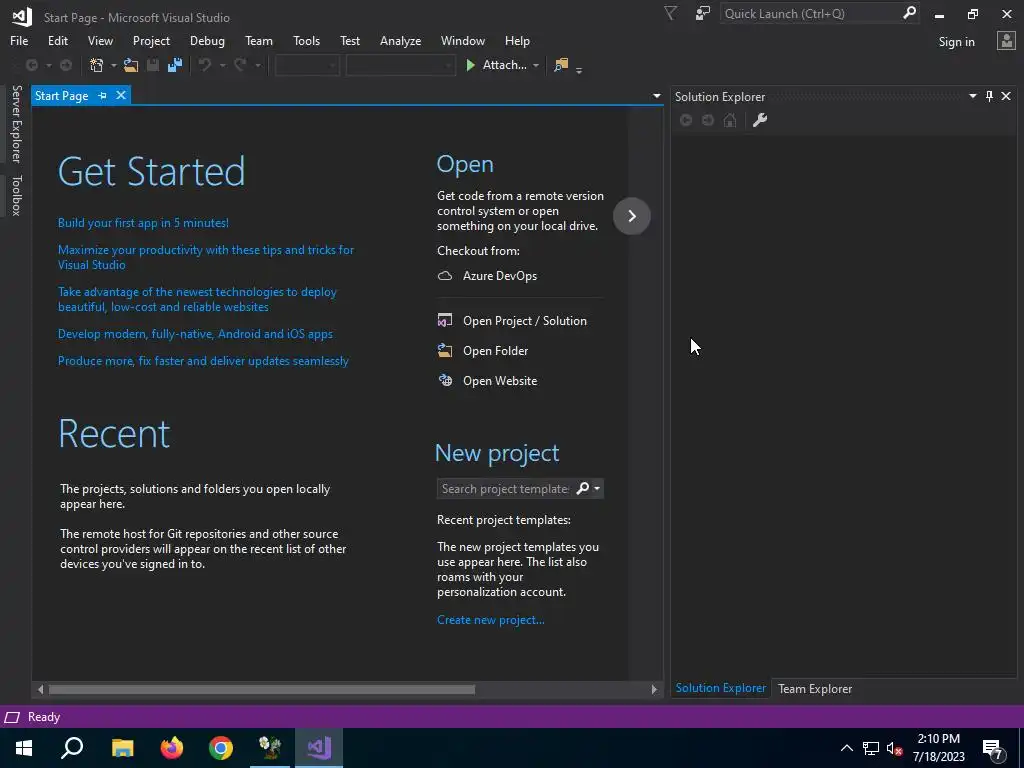
Task: Select the Solution Explorer bottom tab
Action: coord(720,688)
